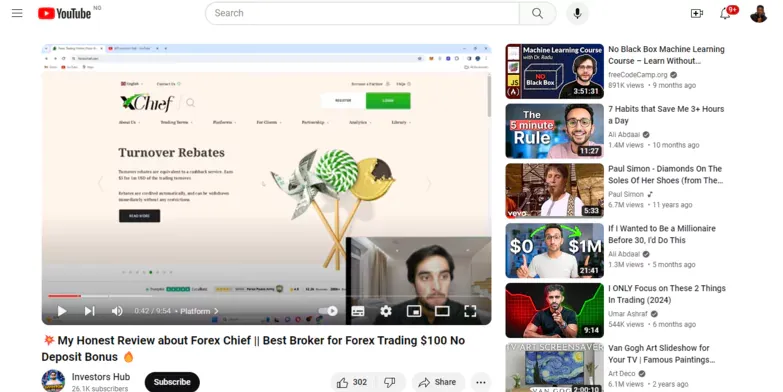Click the 0:42 / 9:54 time display
Image resolution: width=783 pixels, height=392 pixels.
pos(152,311)
